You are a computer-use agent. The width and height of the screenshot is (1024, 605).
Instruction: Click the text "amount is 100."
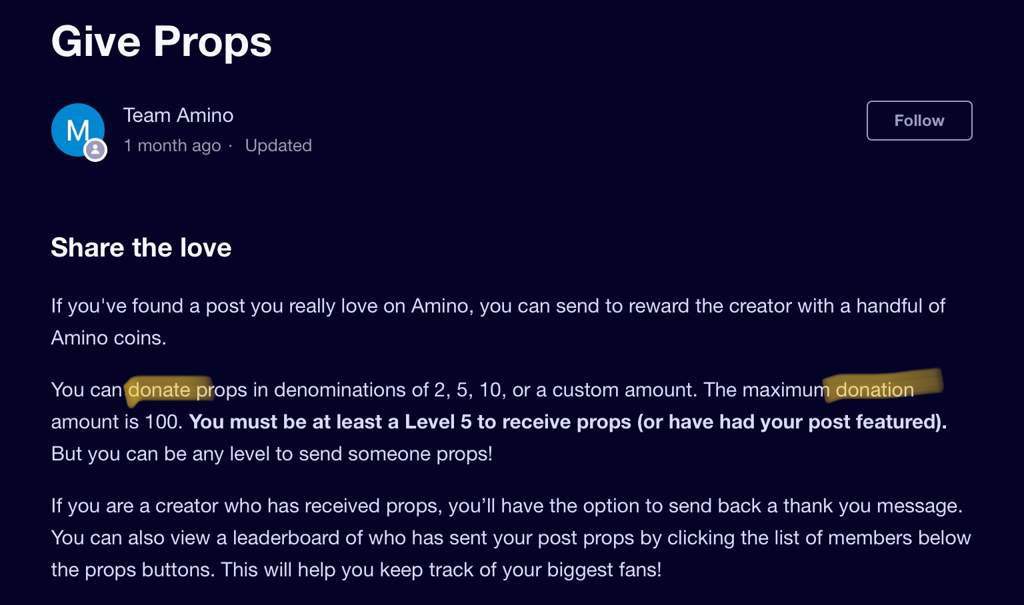117,422
